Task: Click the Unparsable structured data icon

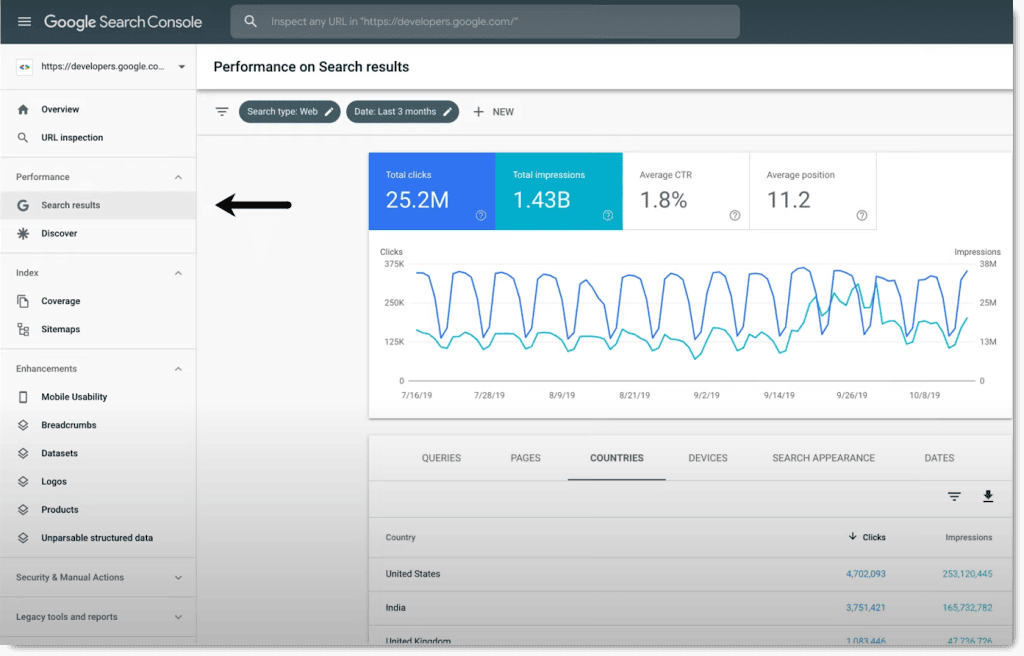Action: click(23, 538)
